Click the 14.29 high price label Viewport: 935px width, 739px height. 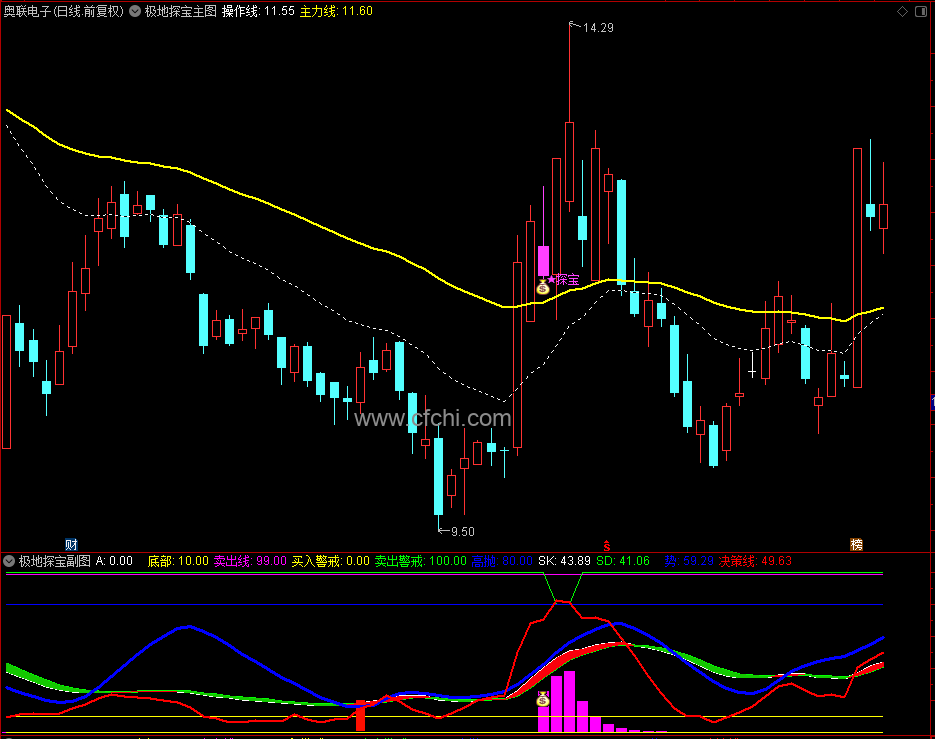click(598, 27)
